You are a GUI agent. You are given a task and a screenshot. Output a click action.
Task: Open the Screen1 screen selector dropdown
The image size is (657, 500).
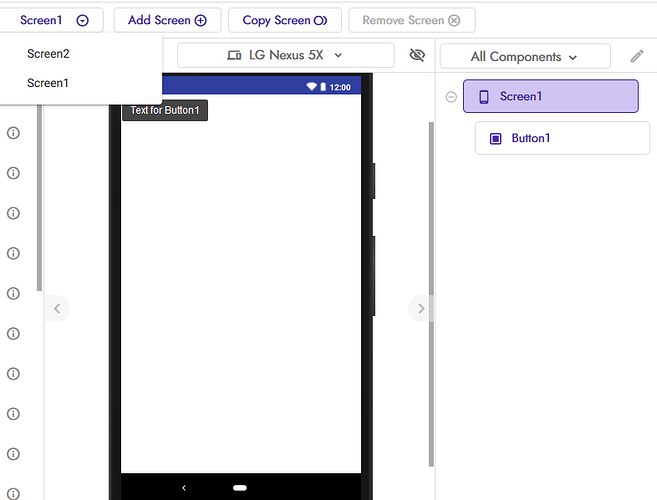coord(51,20)
